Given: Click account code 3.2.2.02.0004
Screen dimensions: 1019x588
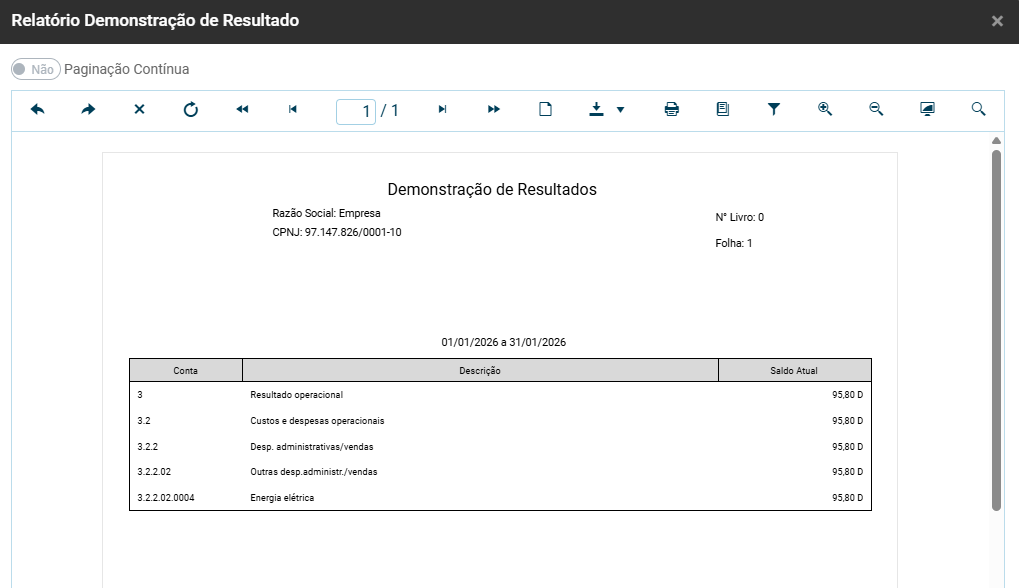Looking at the screenshot, I should coord(166,498).
